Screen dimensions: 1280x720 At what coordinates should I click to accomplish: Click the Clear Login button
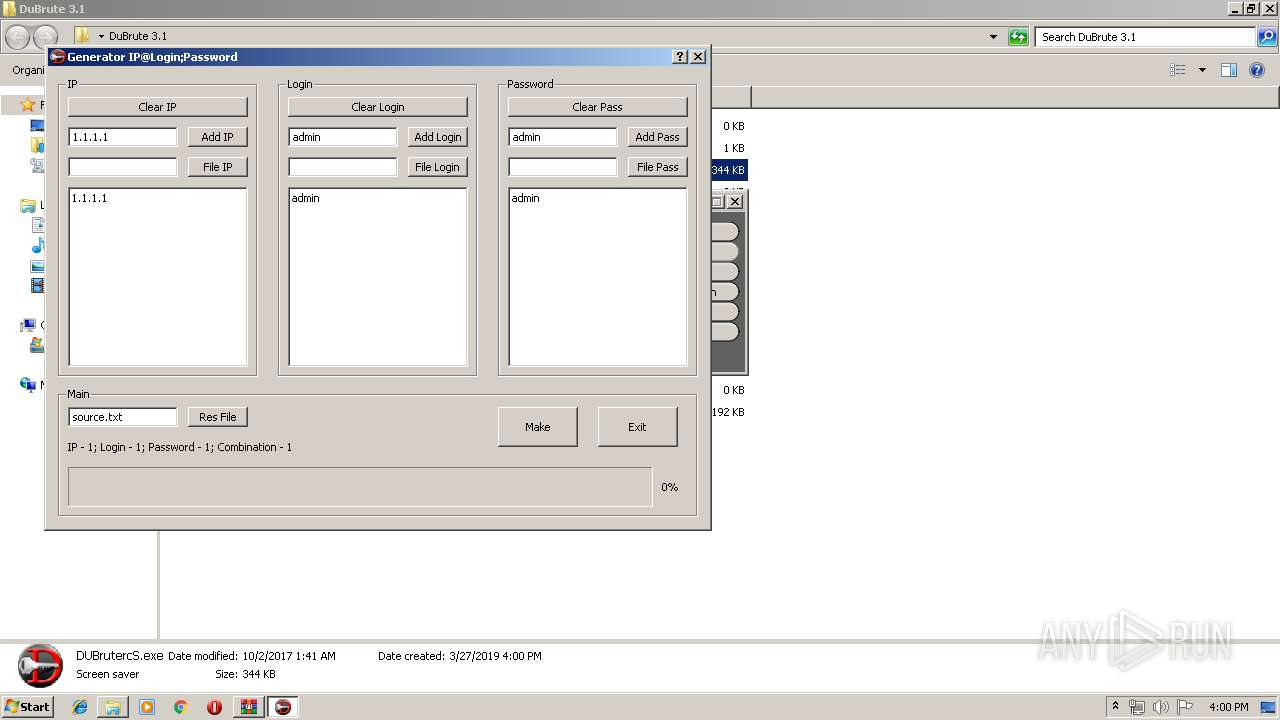click(x=378, y=107)
